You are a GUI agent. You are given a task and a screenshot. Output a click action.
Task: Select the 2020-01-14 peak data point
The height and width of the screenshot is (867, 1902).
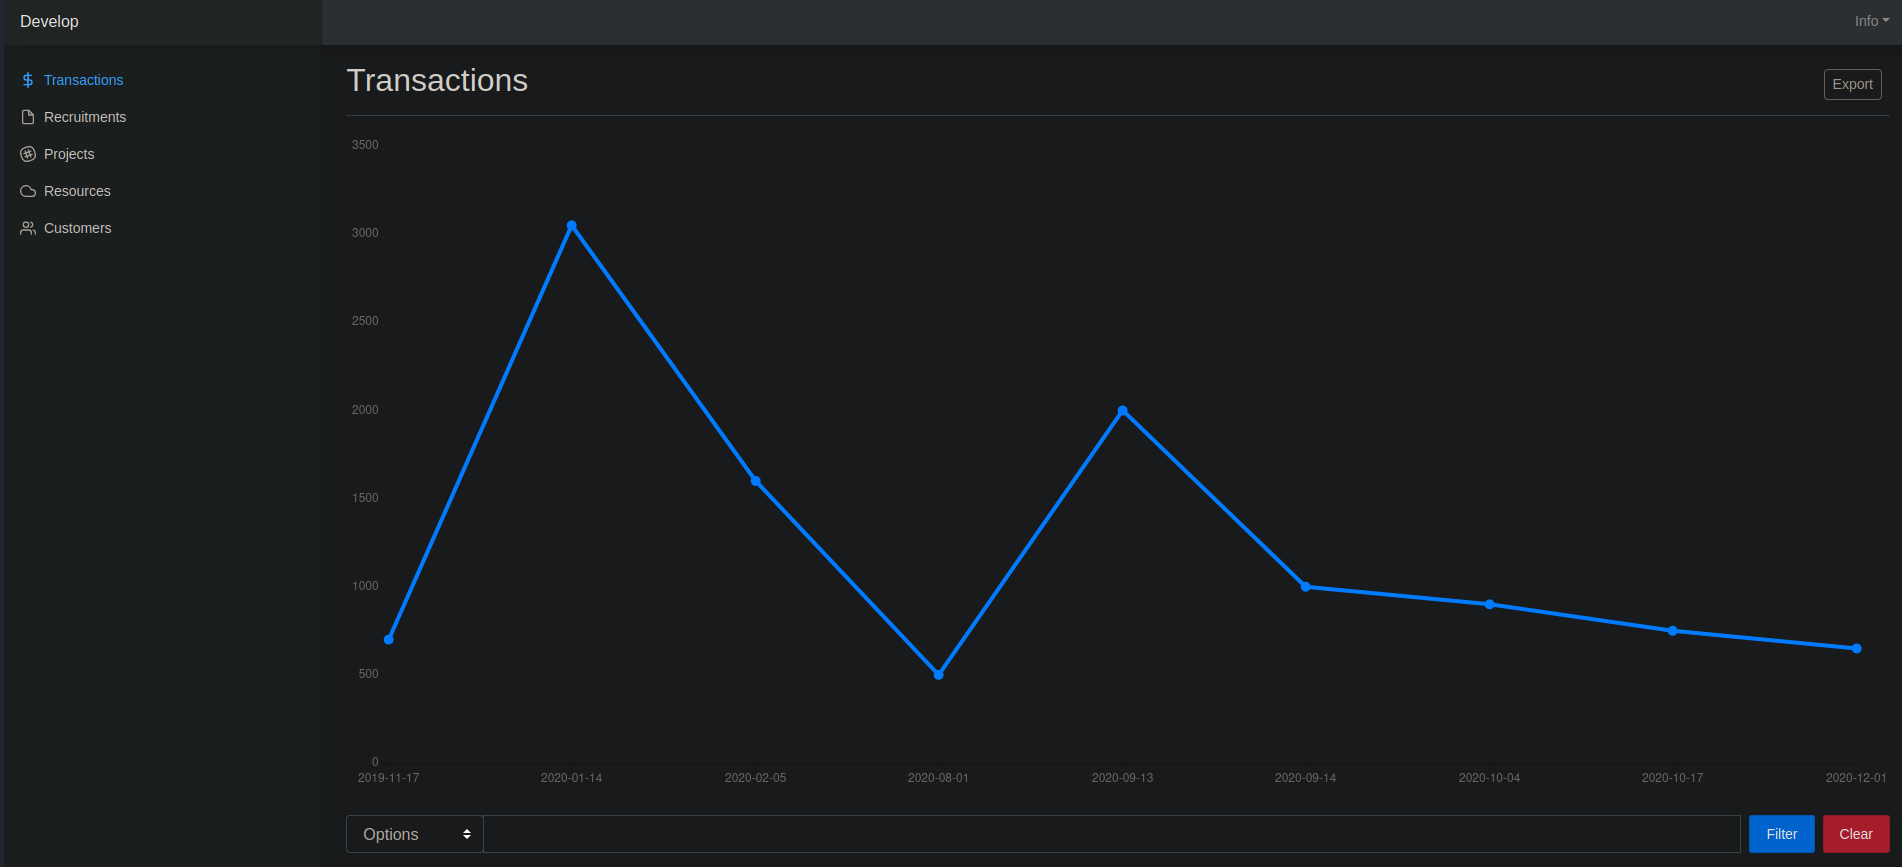pyautogui.click(x=572, y=226)
